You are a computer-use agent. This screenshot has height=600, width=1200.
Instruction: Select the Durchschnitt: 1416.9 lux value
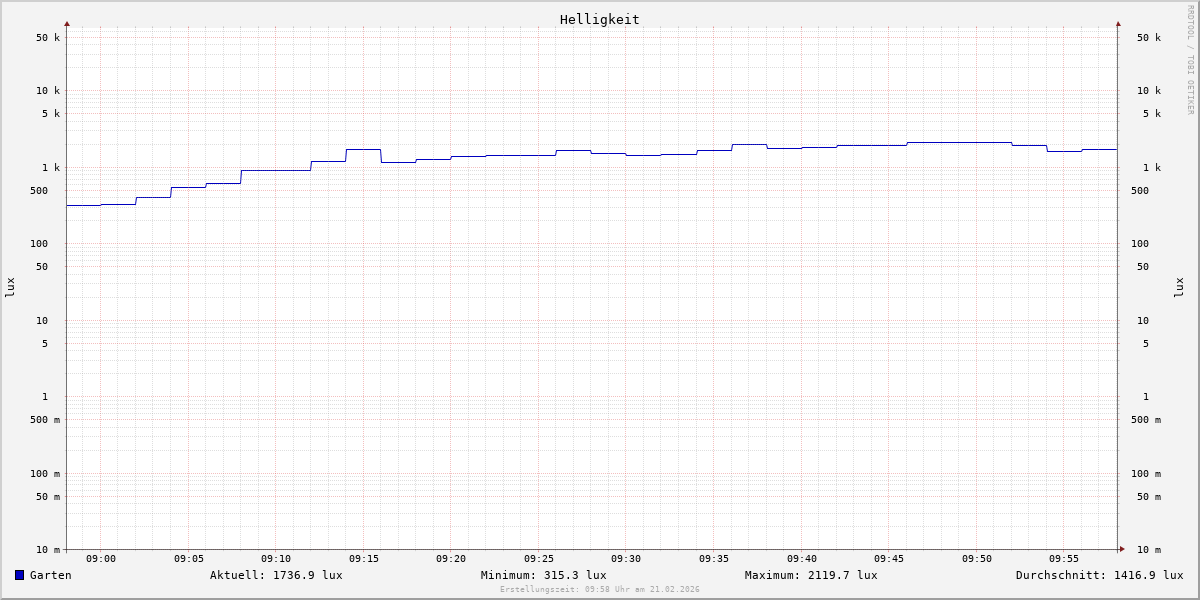(x=1099, y=575)
